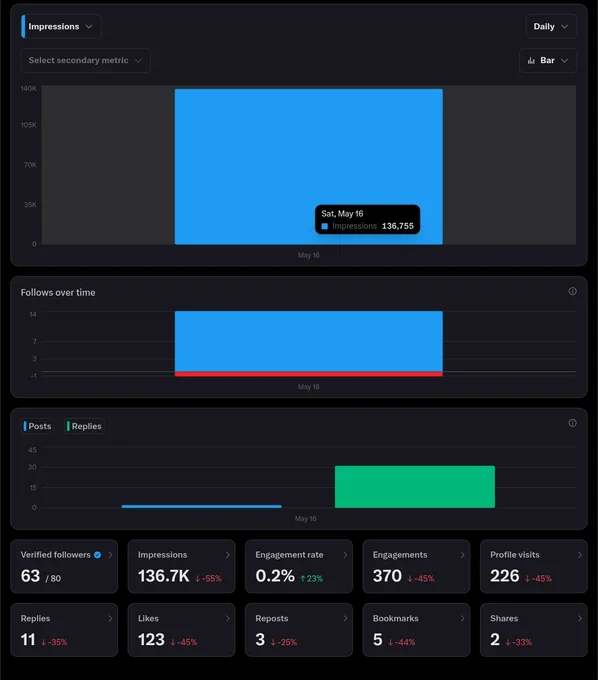This screenshot has height=680, width=598.
Task: Click the -44% change on Bookmarks card
Action: [402, 642]
